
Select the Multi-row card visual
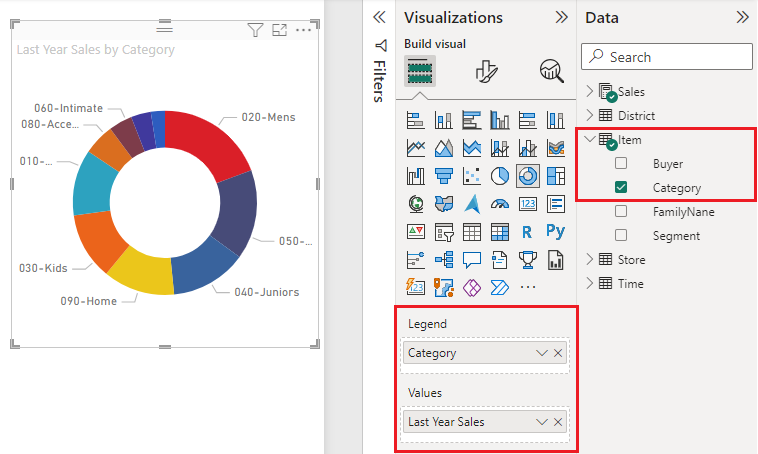[555, 204]
